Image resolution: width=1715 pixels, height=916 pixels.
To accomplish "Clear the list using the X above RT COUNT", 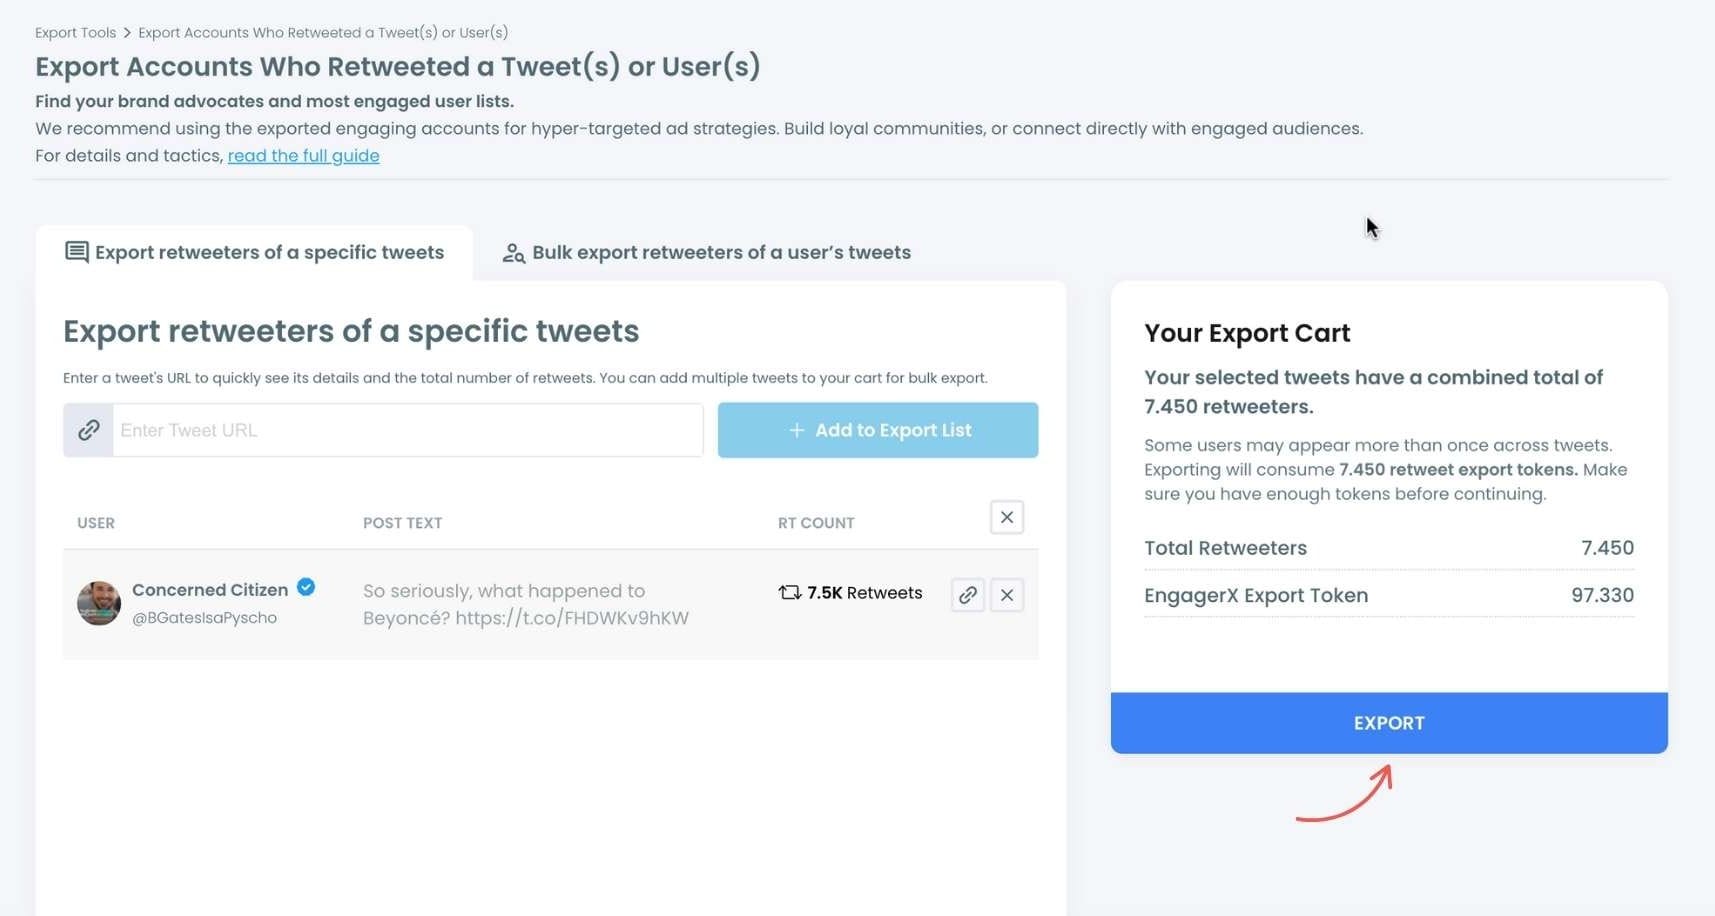I will (x=1007, y=517).
